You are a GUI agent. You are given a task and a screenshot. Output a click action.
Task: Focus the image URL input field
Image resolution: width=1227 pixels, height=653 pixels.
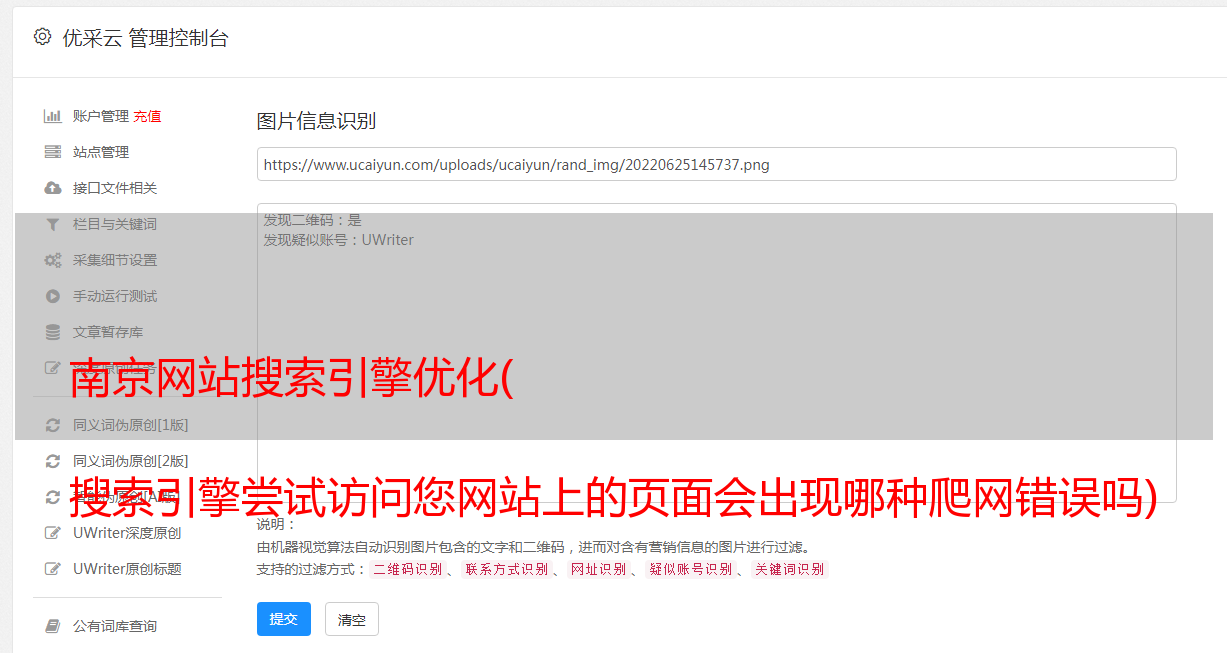716,164
